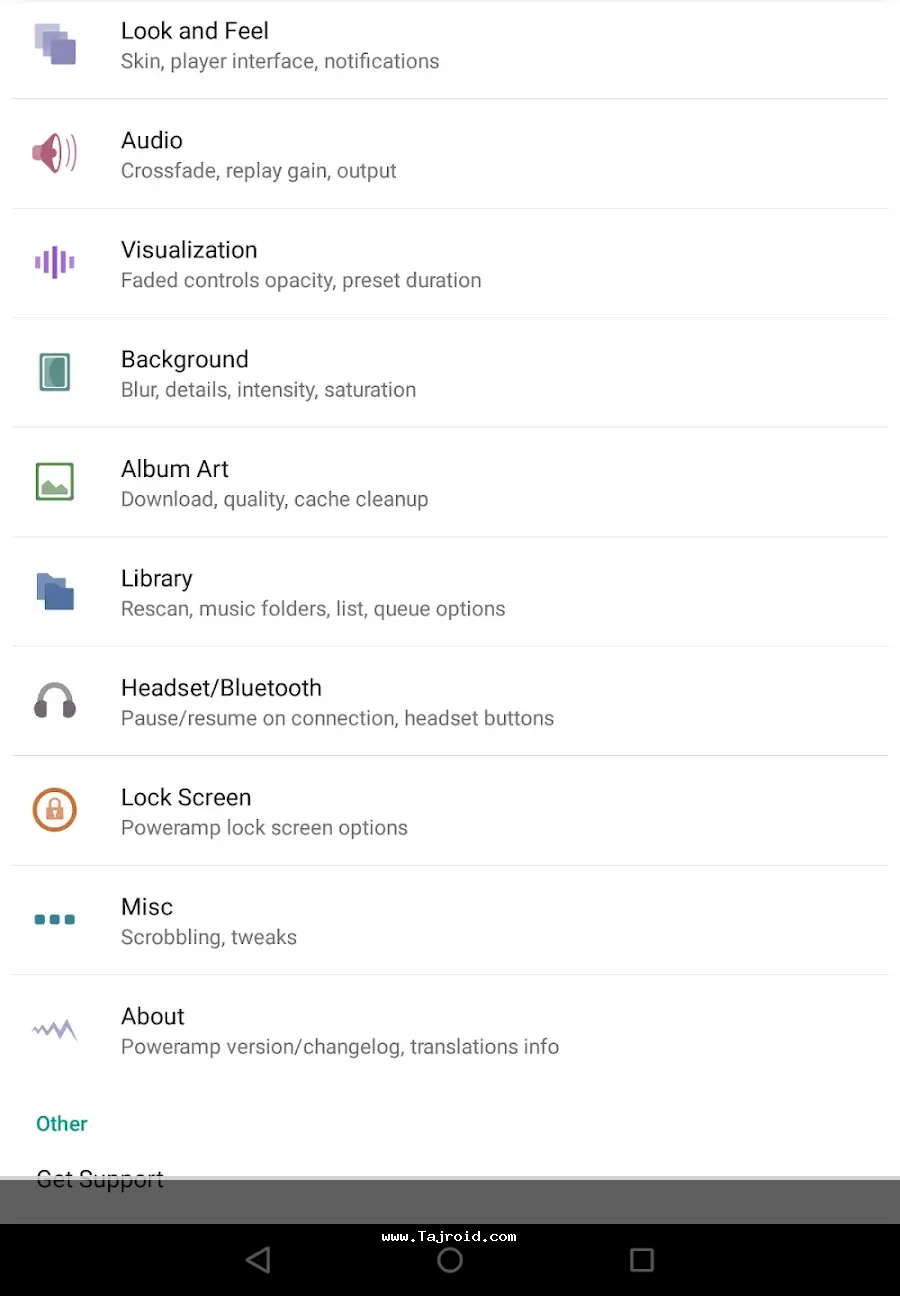Open Misc scrobbling and tweaks
This screenshot has height=1296, width=900.
click(209, 921)
